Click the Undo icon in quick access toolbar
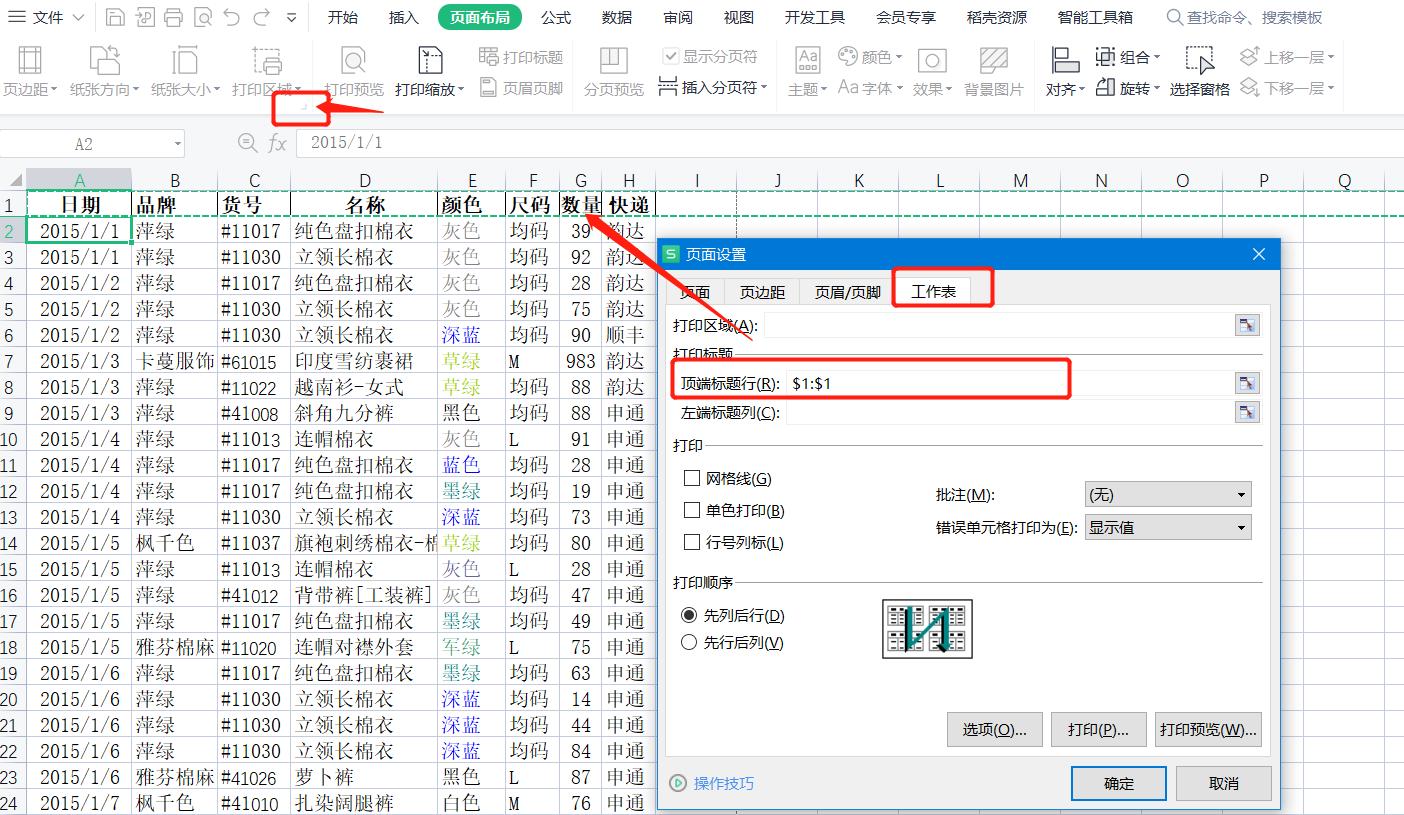 point(230,14)
